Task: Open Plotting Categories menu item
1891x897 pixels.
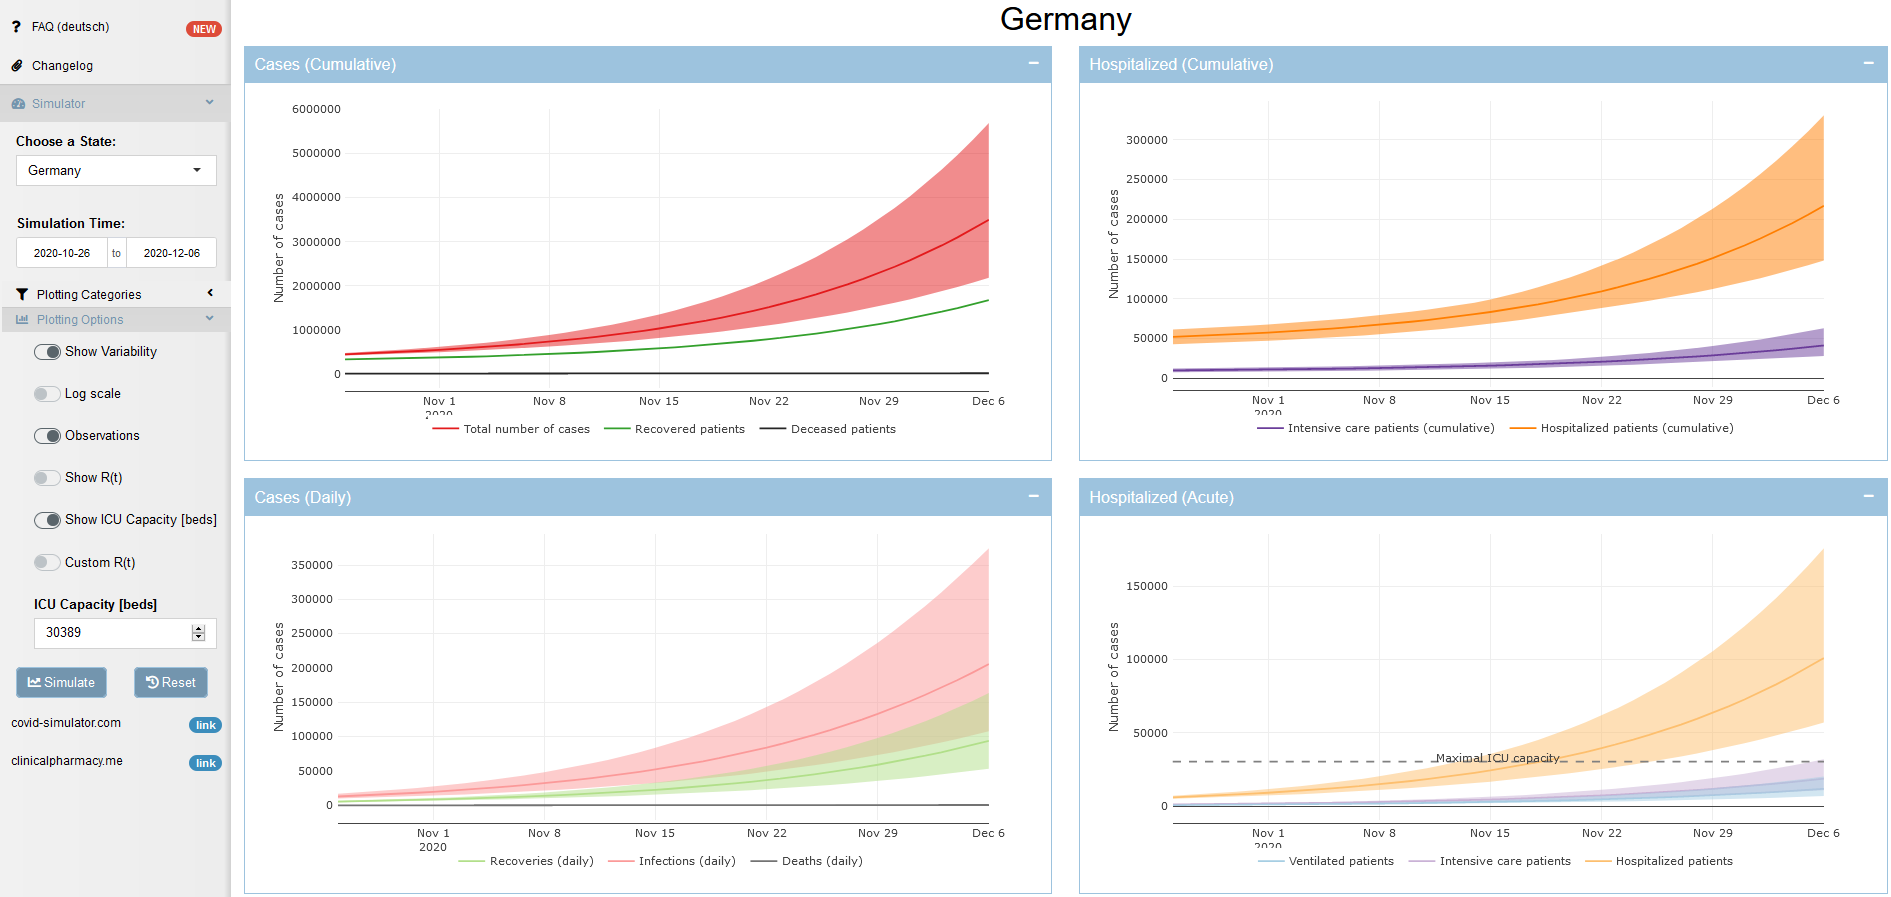Action: pos(115,294)
